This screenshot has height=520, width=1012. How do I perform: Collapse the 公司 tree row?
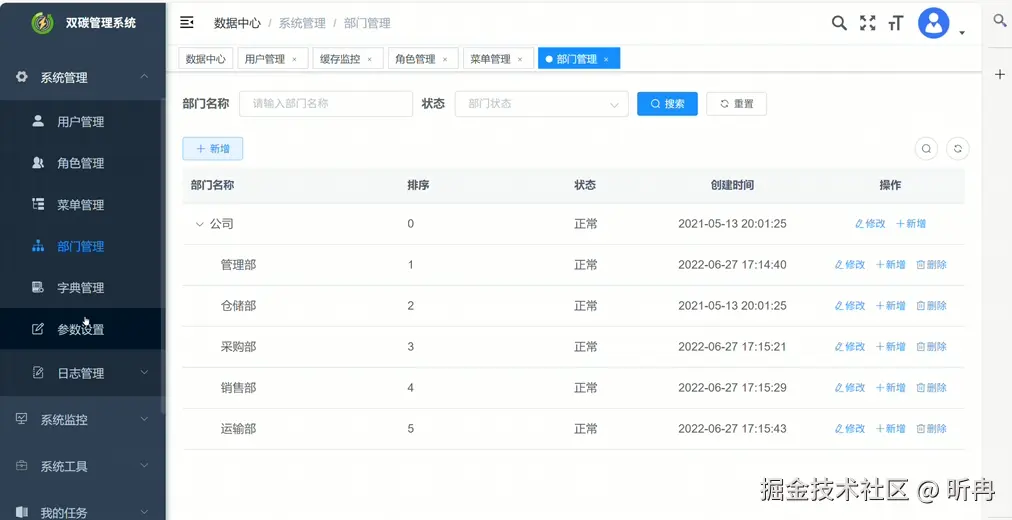tap(199, 224)
